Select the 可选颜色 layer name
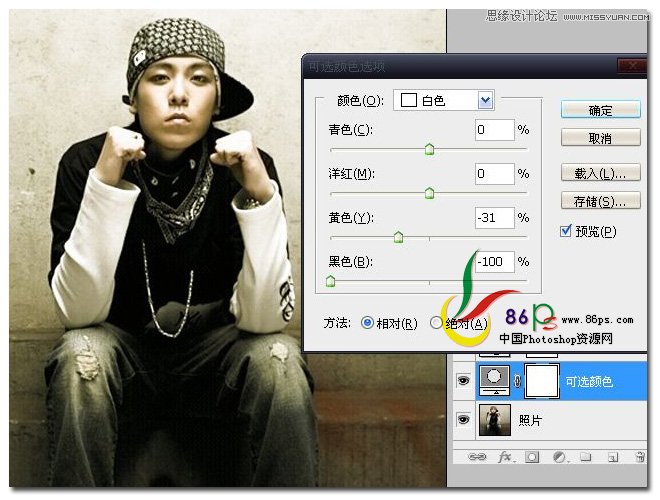Screen dimensions: 660x500 pos(588,381)
